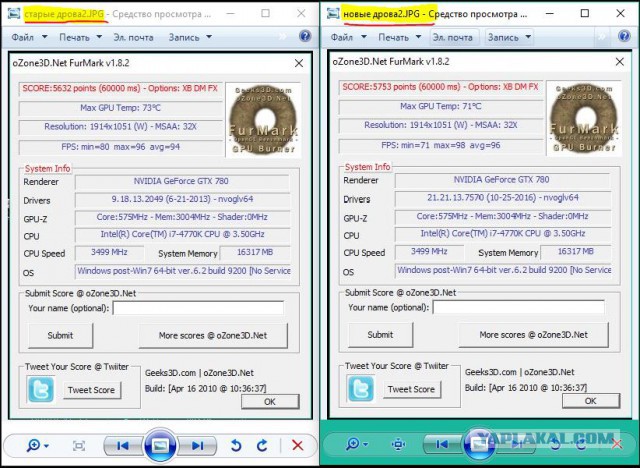Open help in the старые дрова2.JPG window

[x=305, y=37]
